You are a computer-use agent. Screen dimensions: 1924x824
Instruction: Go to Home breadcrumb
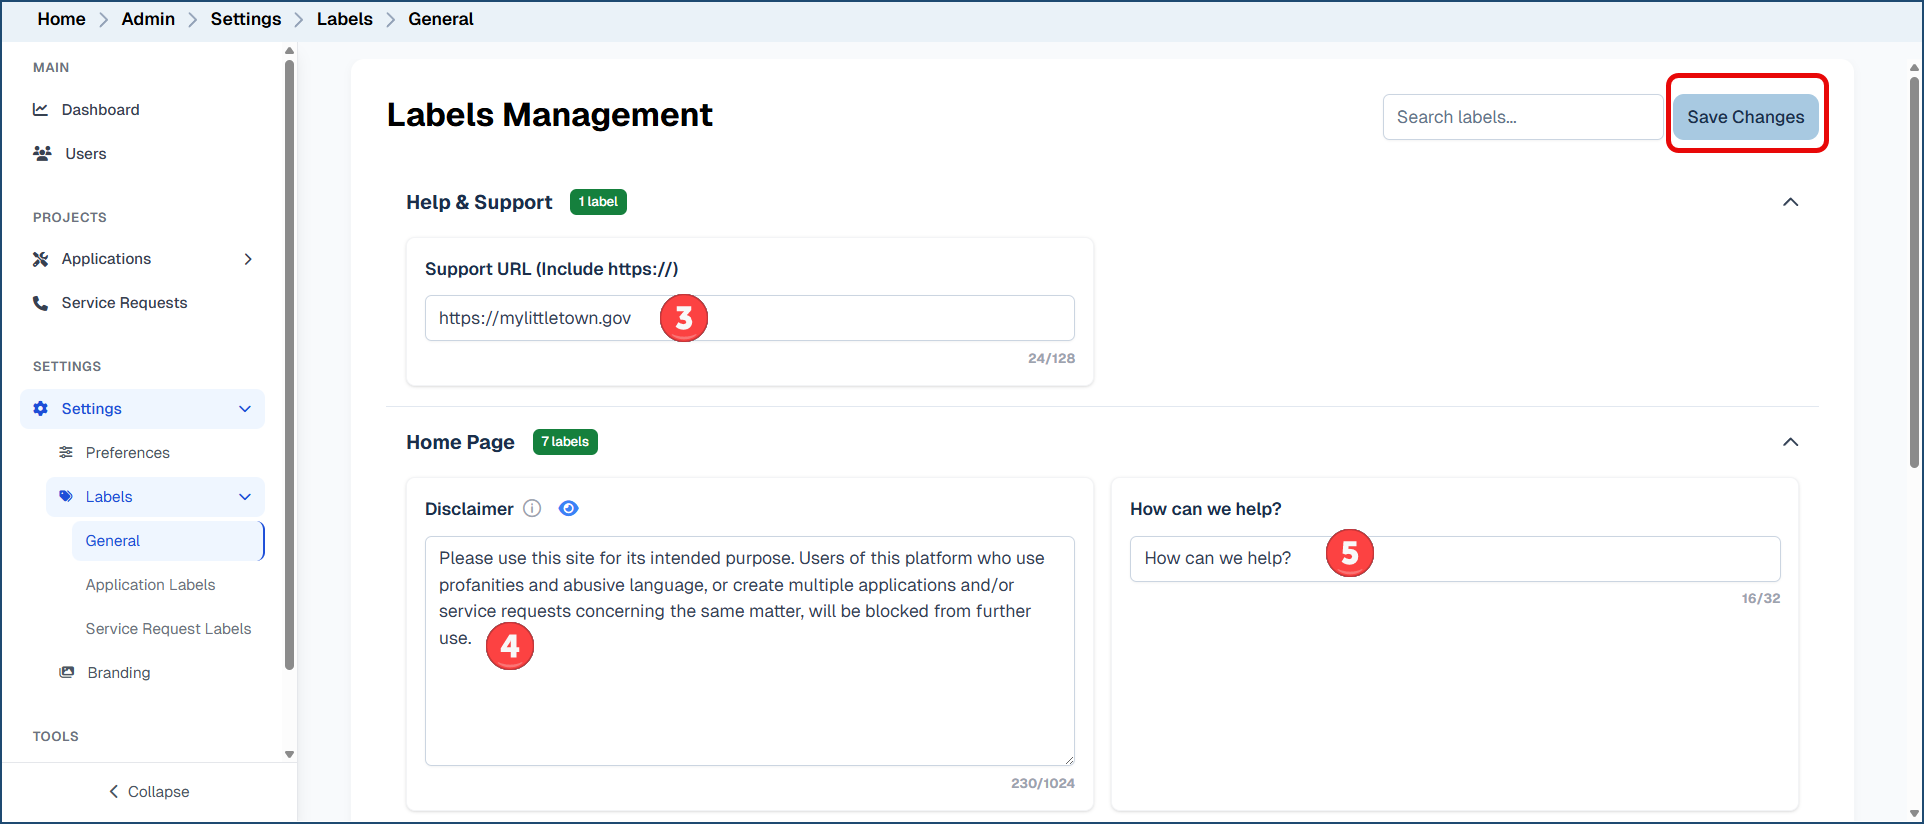coord(62,19)
